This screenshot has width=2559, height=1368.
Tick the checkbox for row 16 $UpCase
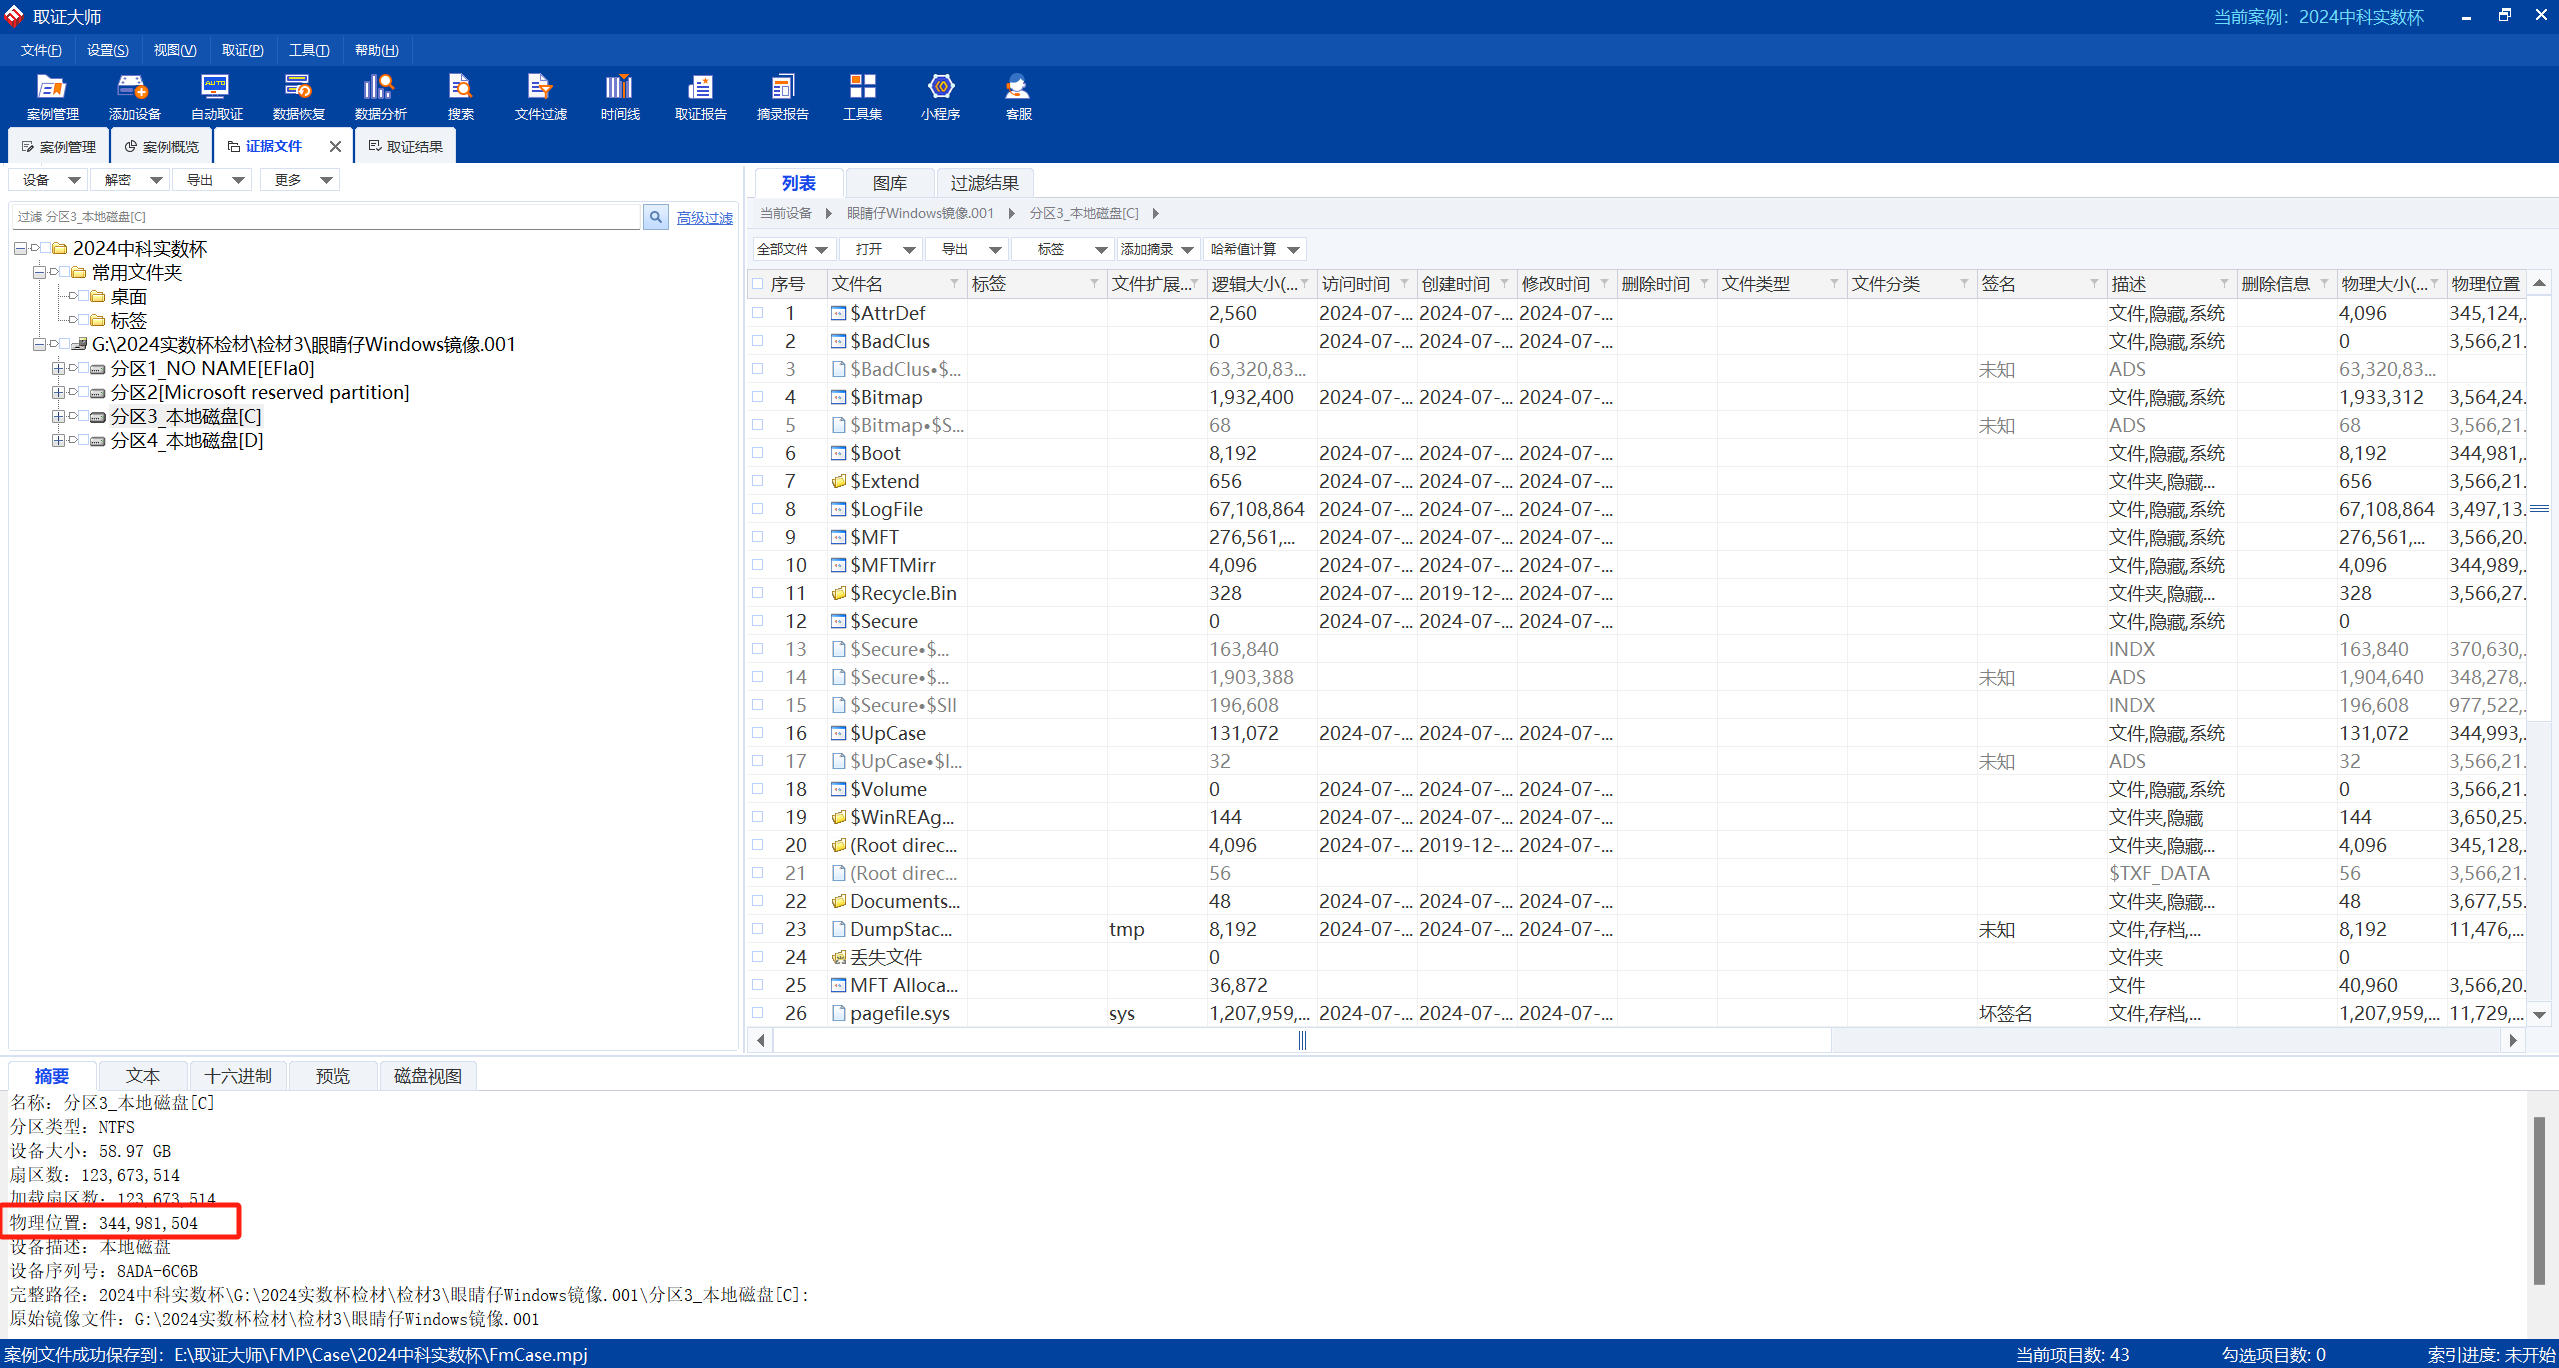pos(758,733)
